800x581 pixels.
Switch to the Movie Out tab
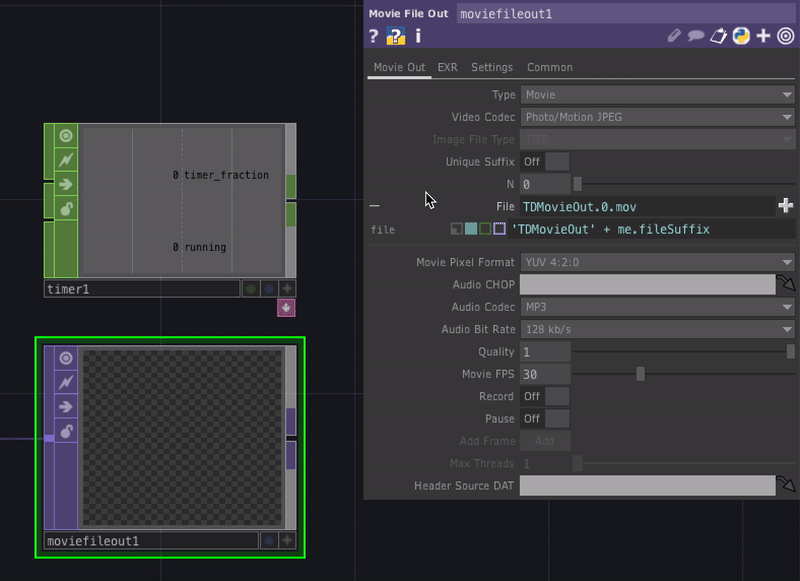click(399, 67)
